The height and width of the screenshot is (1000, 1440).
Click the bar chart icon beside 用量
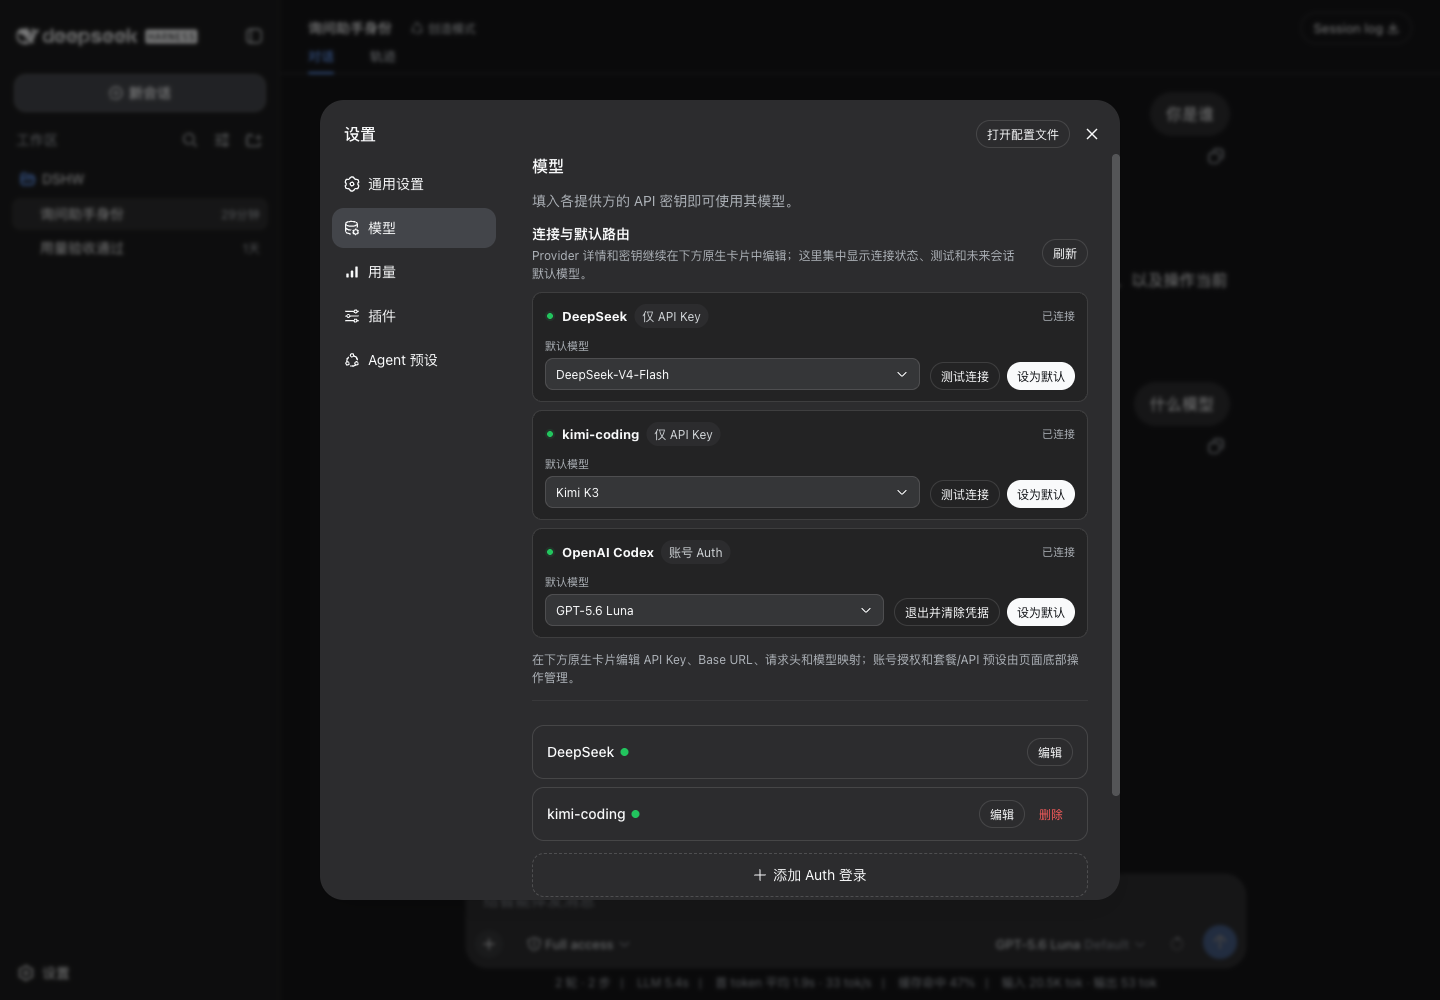(x=352, y=272)
